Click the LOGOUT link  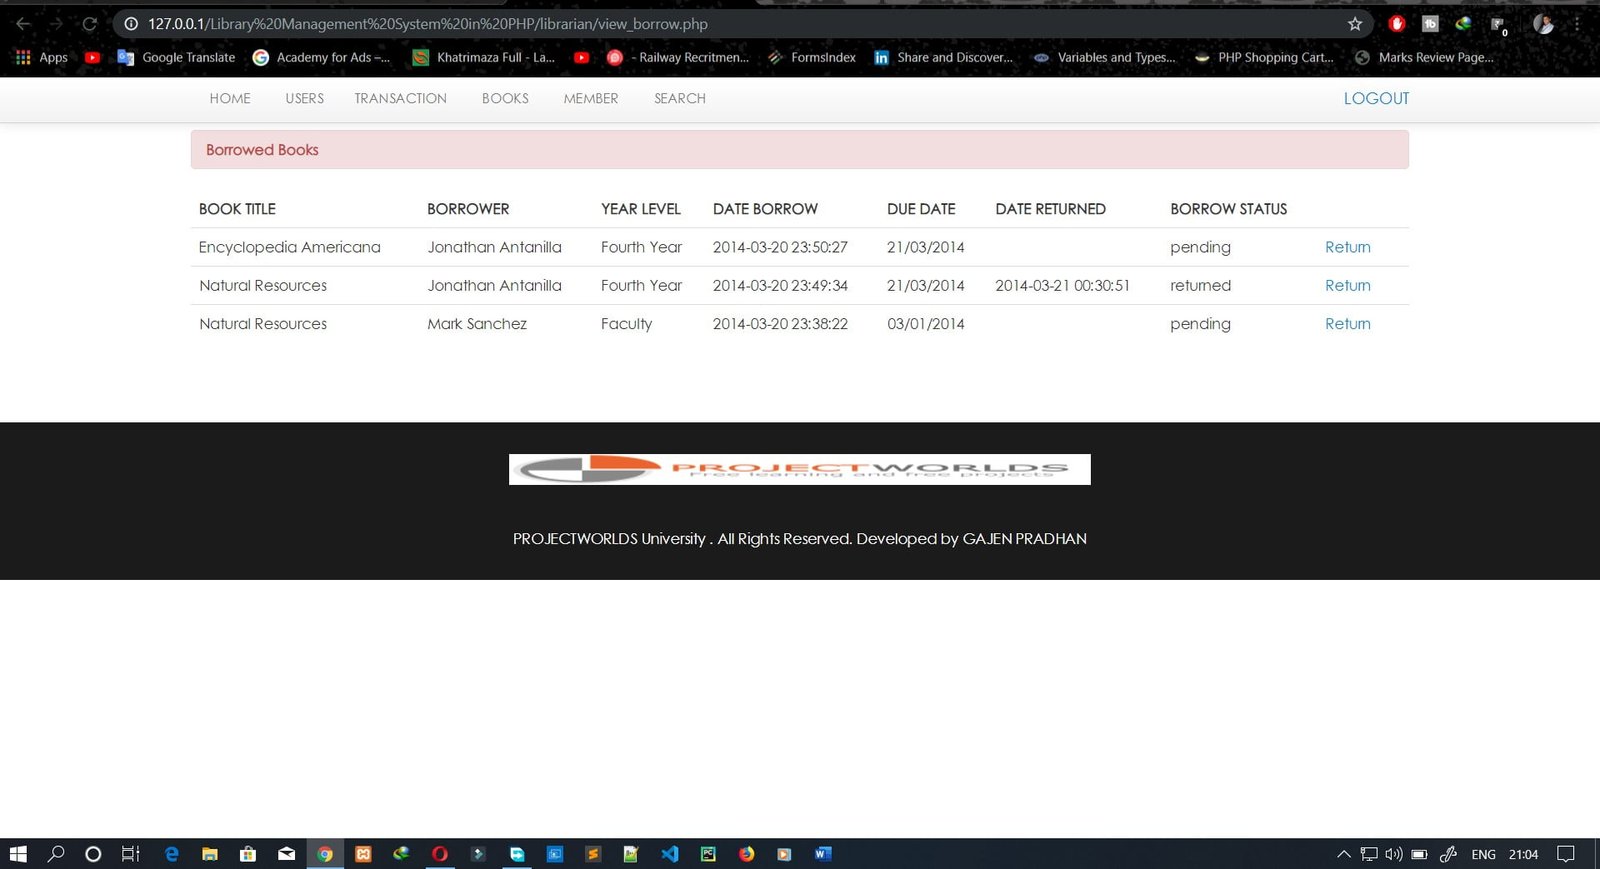click(1376, 99)
